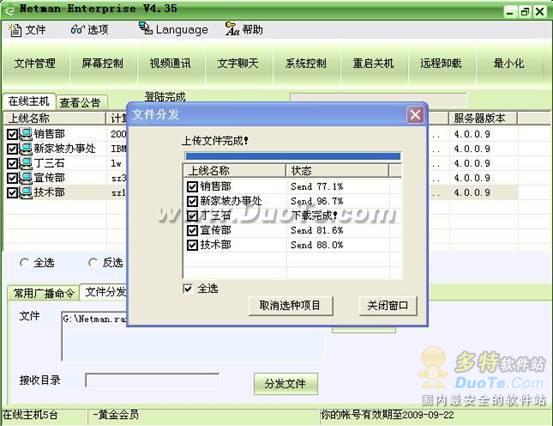The image size is (553, 426).
Task: Select the 反选 radio button
Action: pyautogui.click(x=92, y=262)
